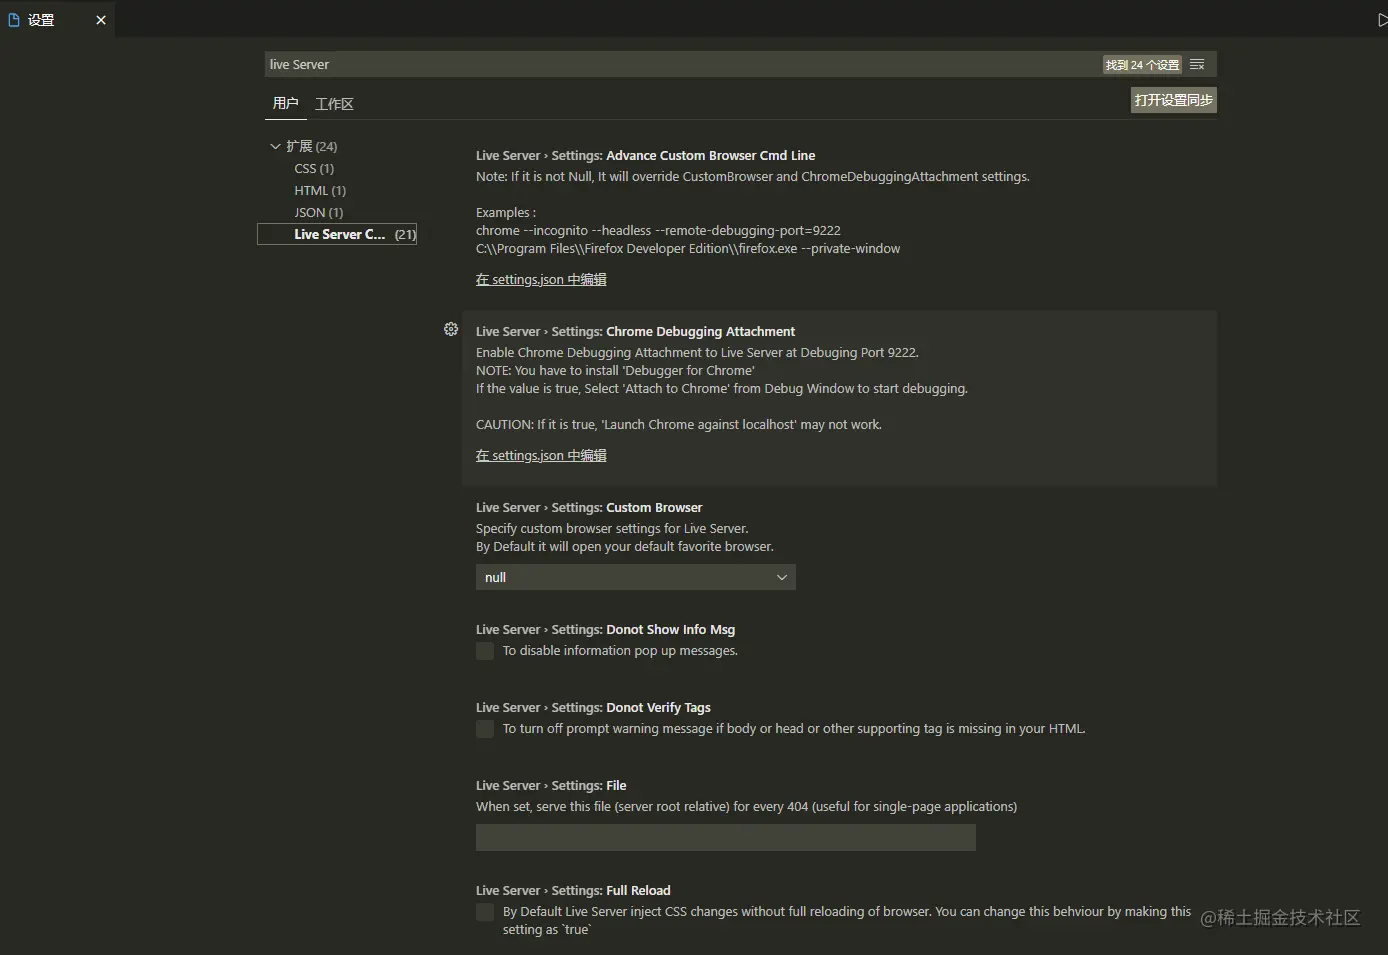
Task: Toggle the Donot Verify Tags checkbox
Action: [485, 729]
